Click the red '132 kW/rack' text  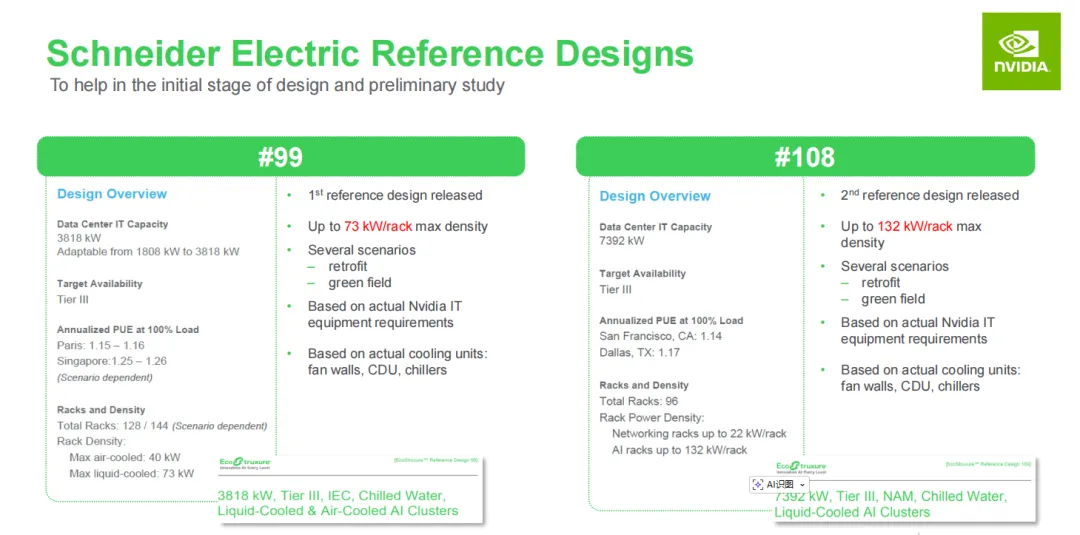(x=915, y=226)
